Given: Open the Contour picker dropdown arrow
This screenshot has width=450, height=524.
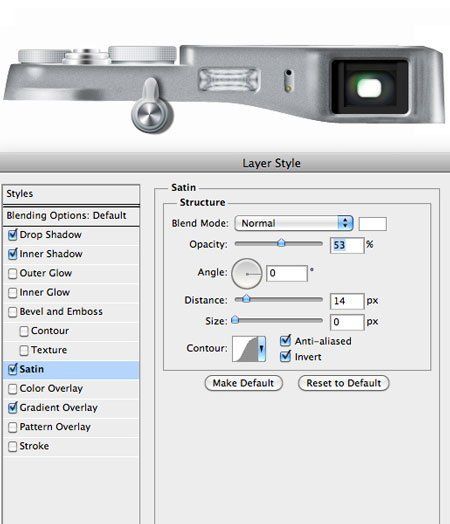Looking at the screenshot, I should tap(262, 349).
